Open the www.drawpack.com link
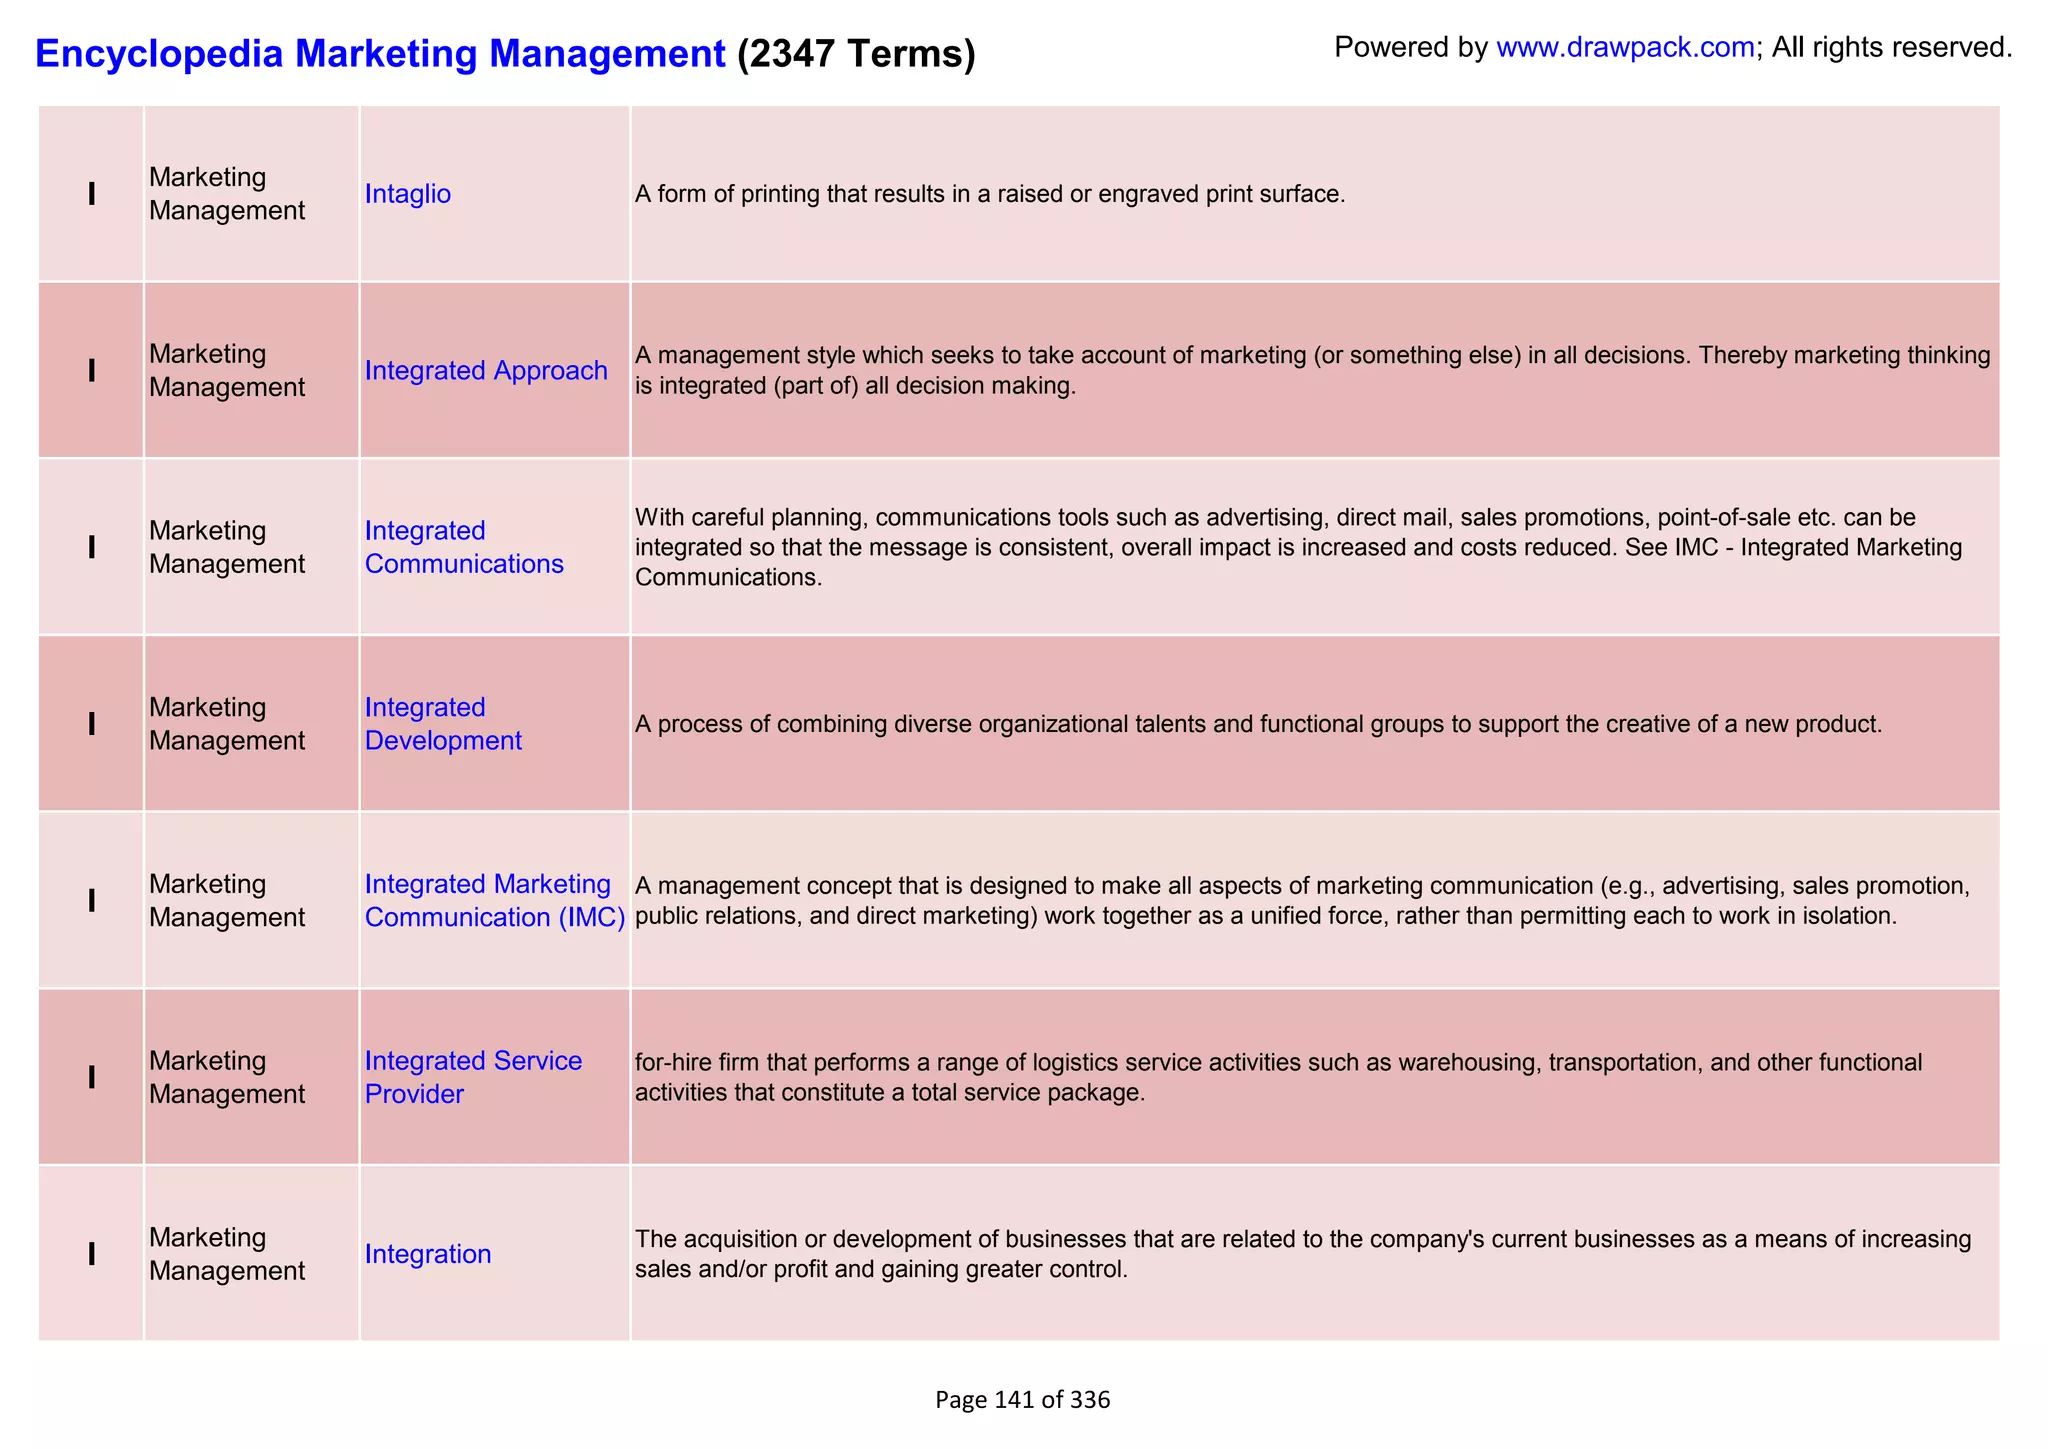 coord(1625,47)
